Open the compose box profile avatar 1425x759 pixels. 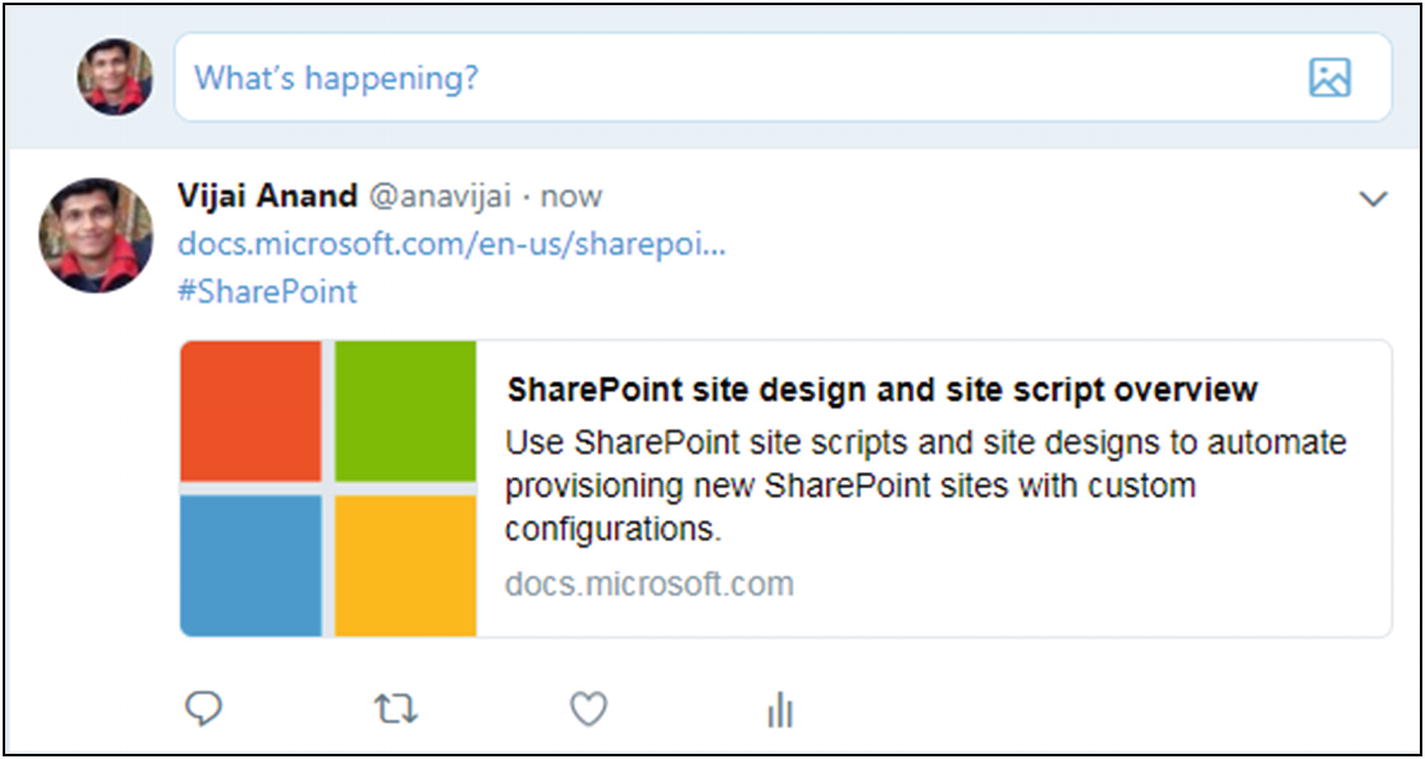pyautogui.click(x=115, y=77)
